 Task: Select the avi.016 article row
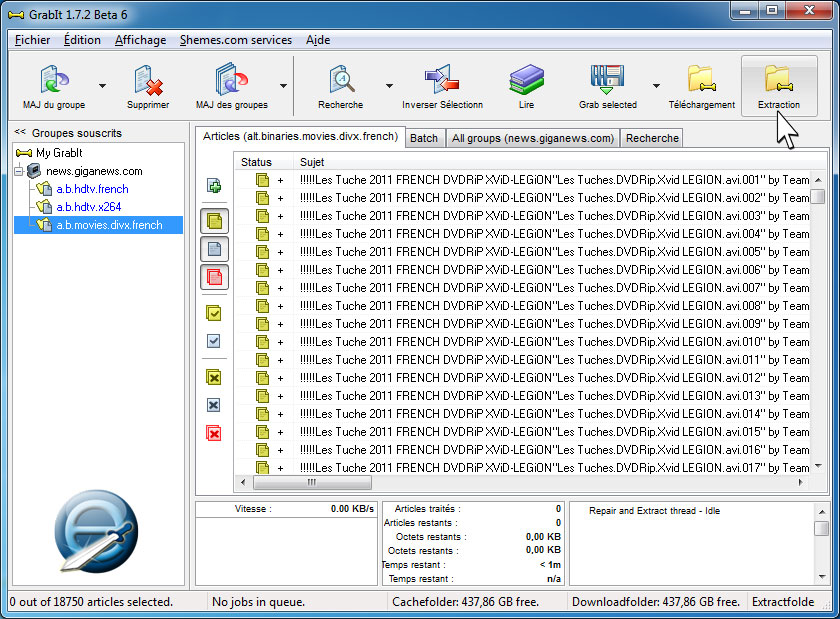[x=522, y=450]
